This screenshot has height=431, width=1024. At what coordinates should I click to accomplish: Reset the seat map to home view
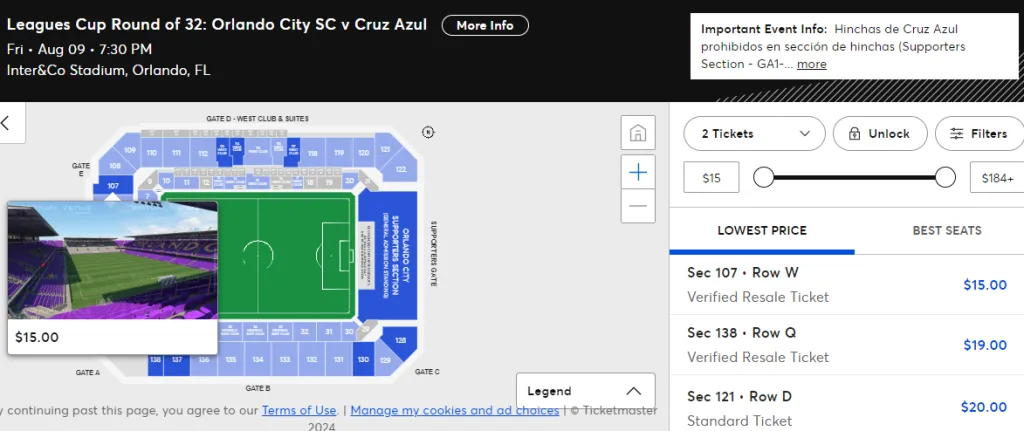tap(638, 133)
